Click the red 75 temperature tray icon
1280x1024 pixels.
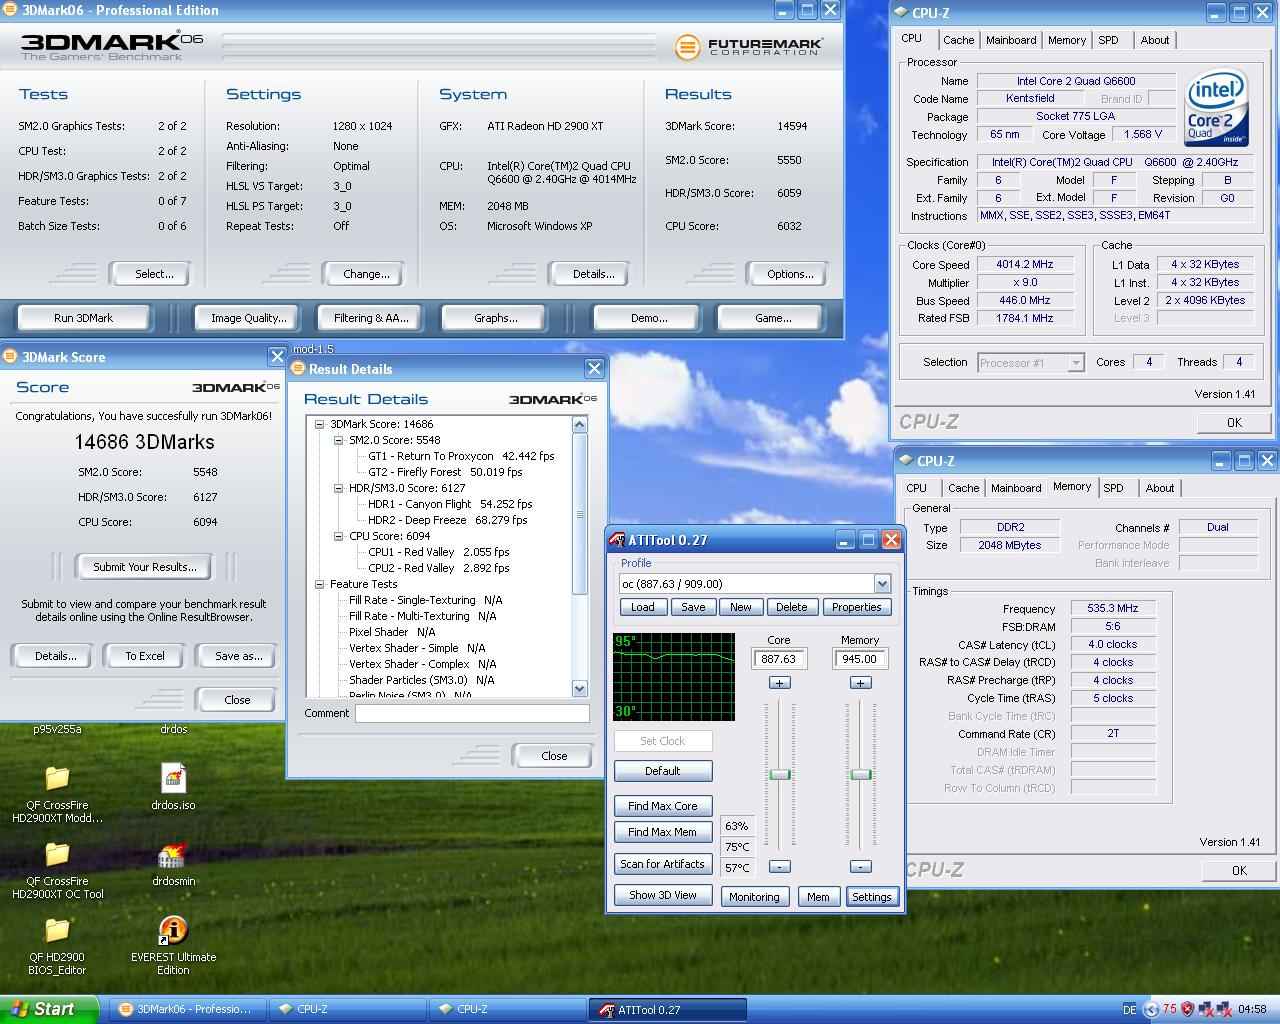tap(1169, 1009)
